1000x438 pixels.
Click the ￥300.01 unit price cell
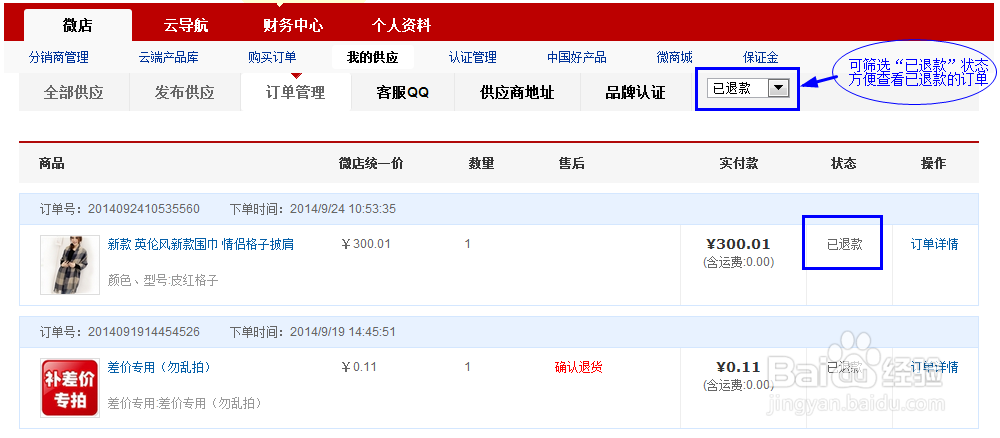coord(366,244)
